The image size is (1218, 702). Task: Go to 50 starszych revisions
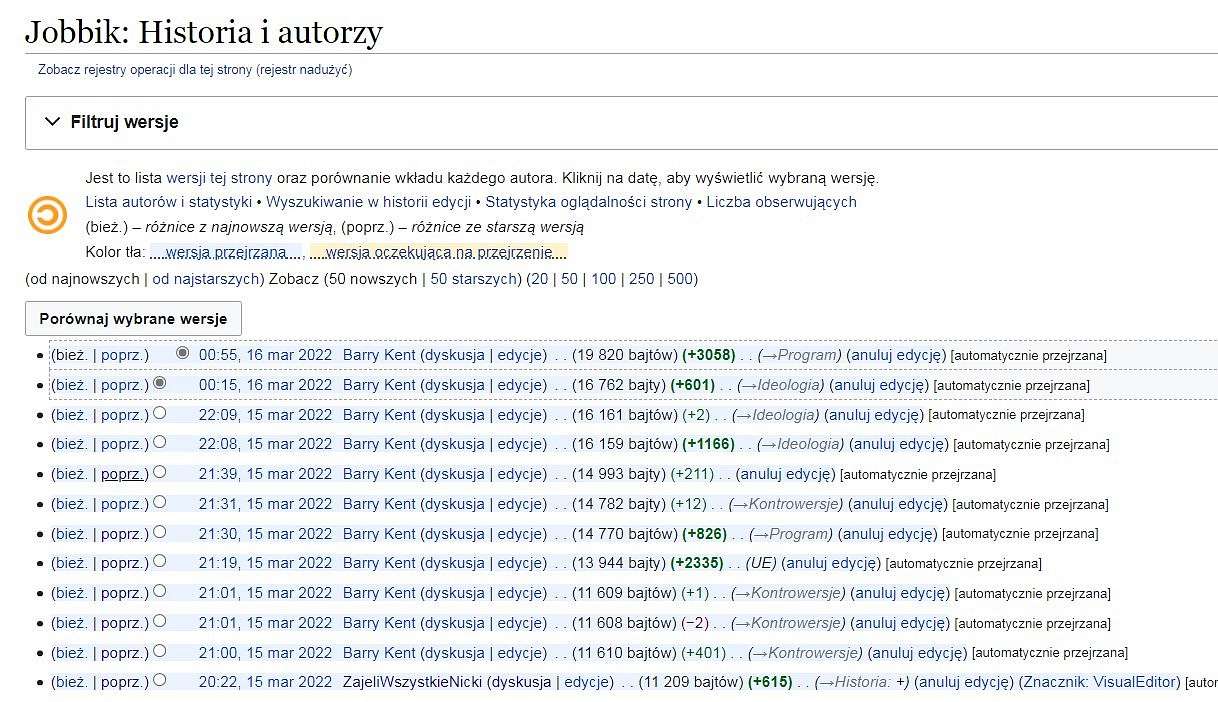(473, 279)
